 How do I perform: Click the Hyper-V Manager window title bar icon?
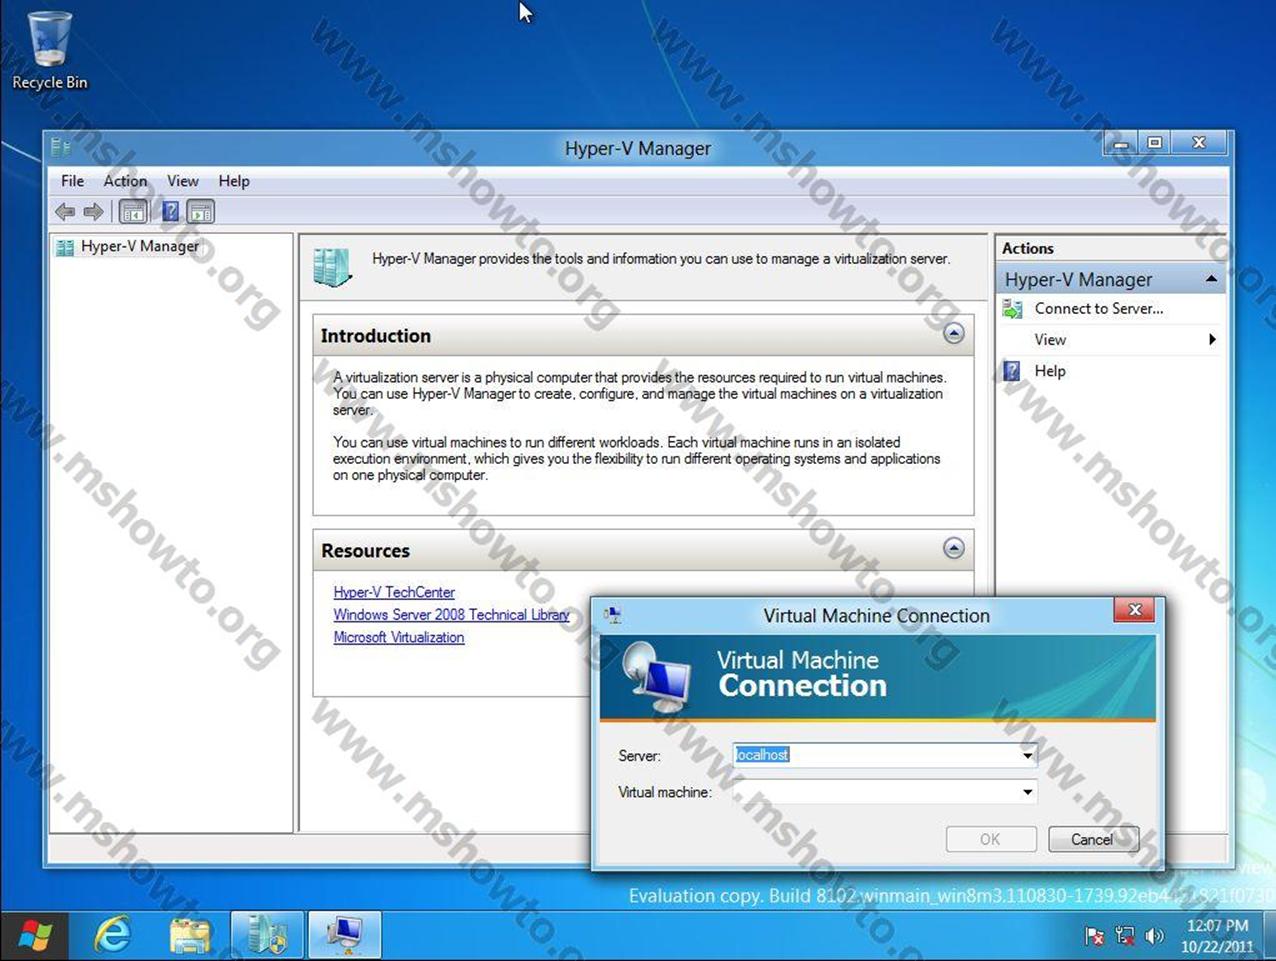pyautogui.click(x=61, y=148)
